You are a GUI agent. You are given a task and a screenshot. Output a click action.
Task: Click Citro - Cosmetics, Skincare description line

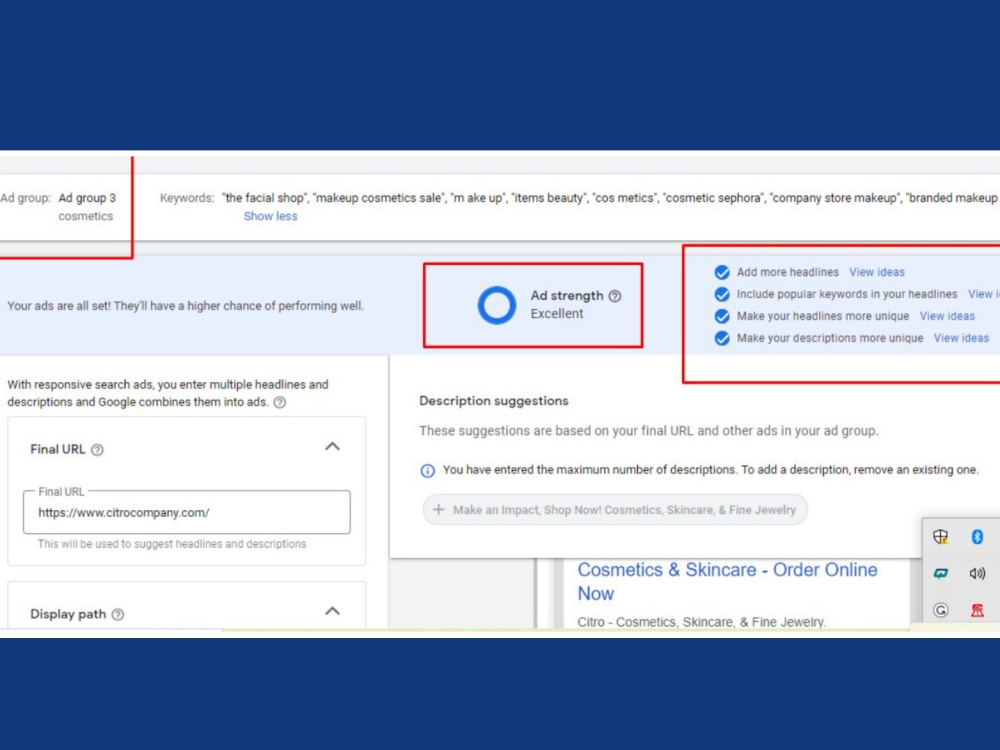coord(702,622)
